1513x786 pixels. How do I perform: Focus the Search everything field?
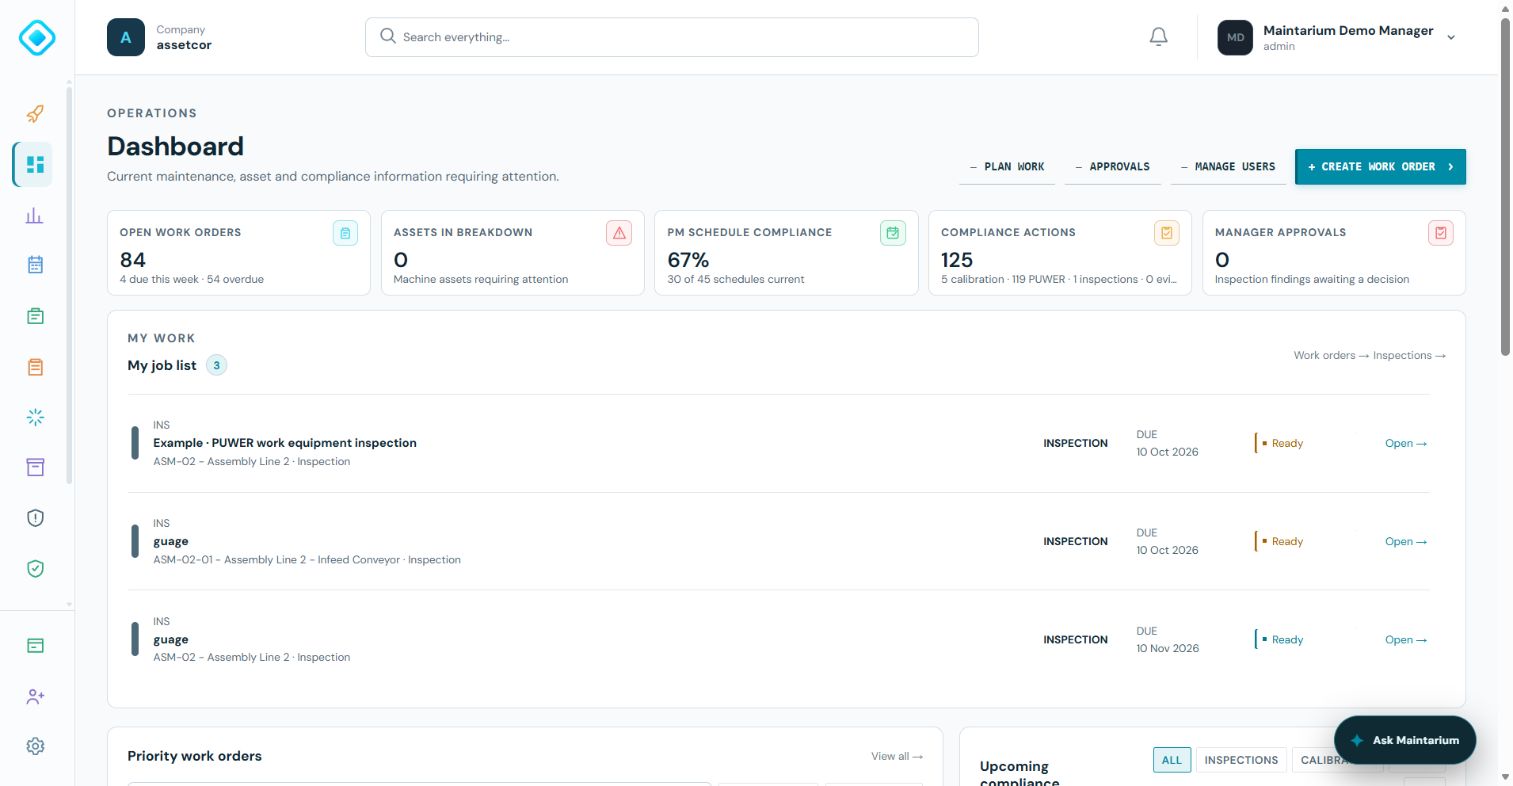coord(672,37)
